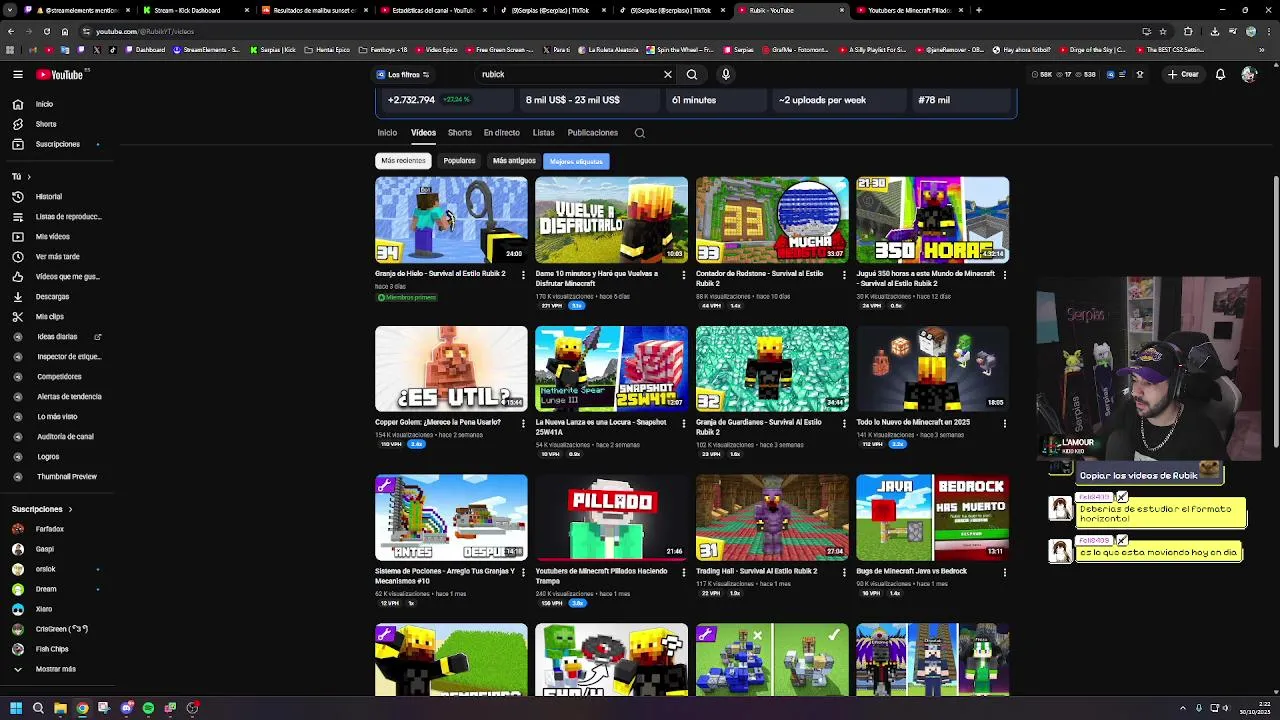The width and height of the screenshot is (1280, 720).
Task: Open PILLADO video thumbnail
Action: pyautogui.click(x=611, y=517)
